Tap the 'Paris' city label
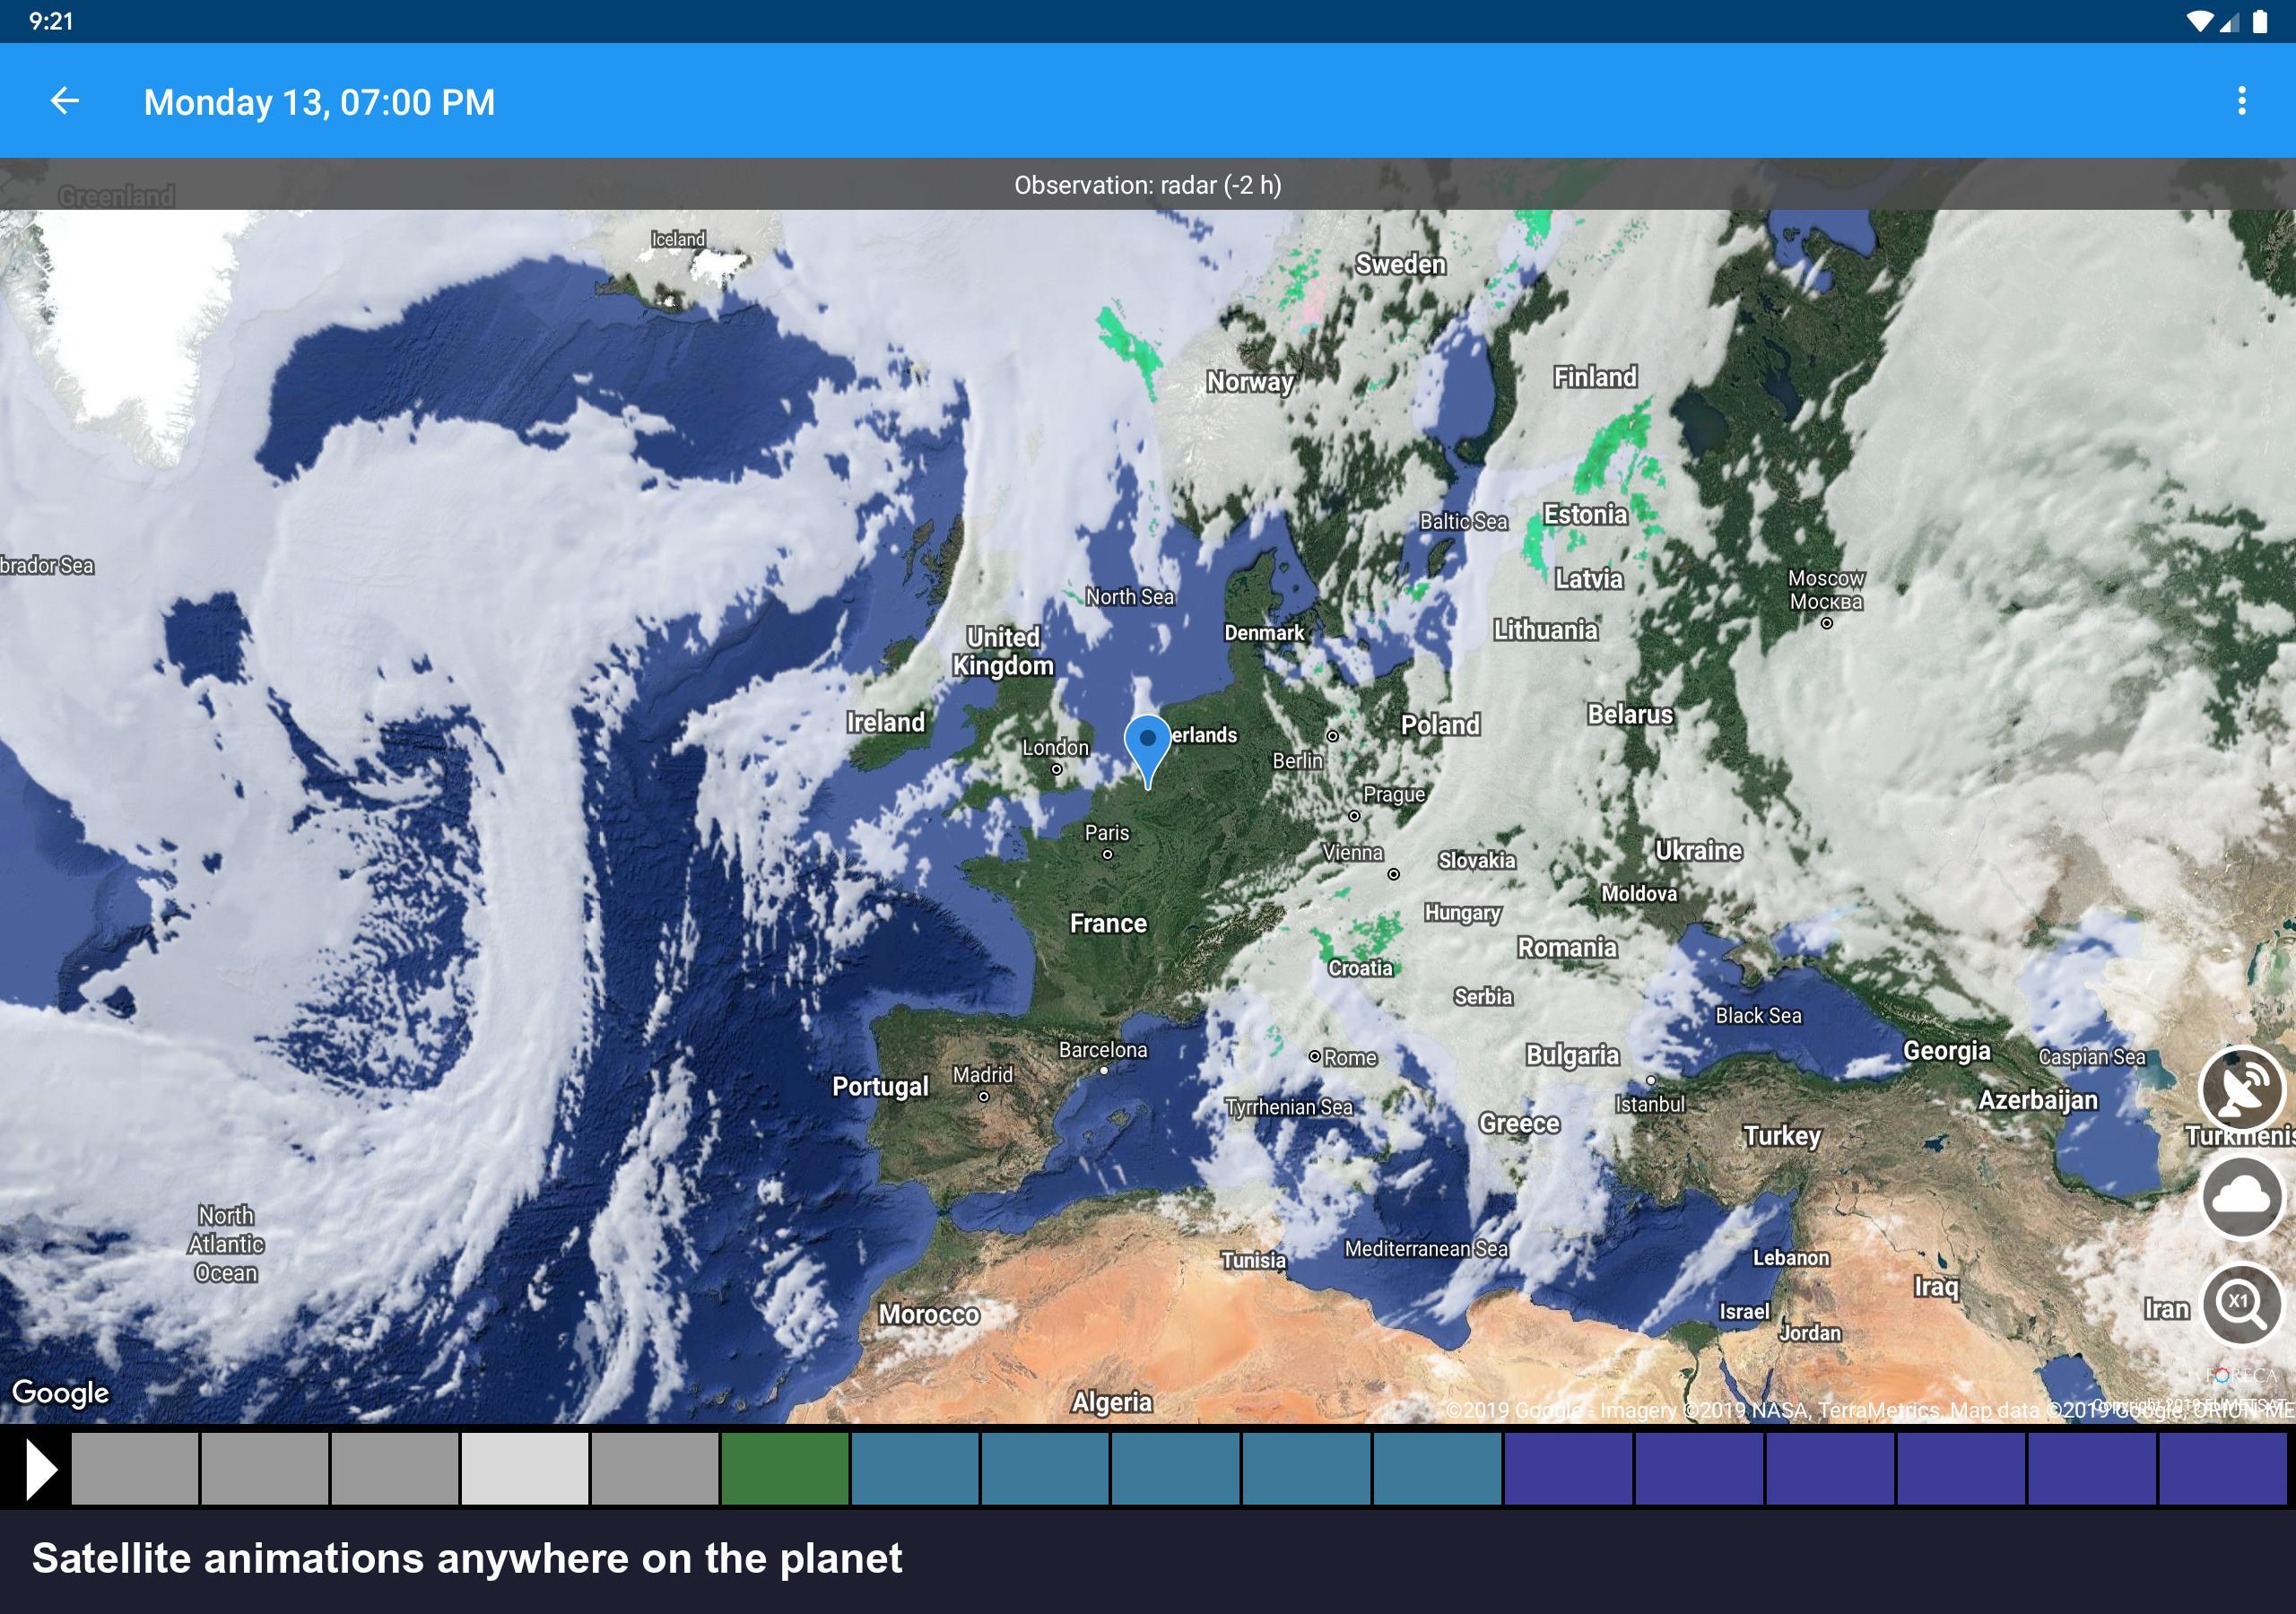The image size is (2296, 1614). (x=1107, y=833)
